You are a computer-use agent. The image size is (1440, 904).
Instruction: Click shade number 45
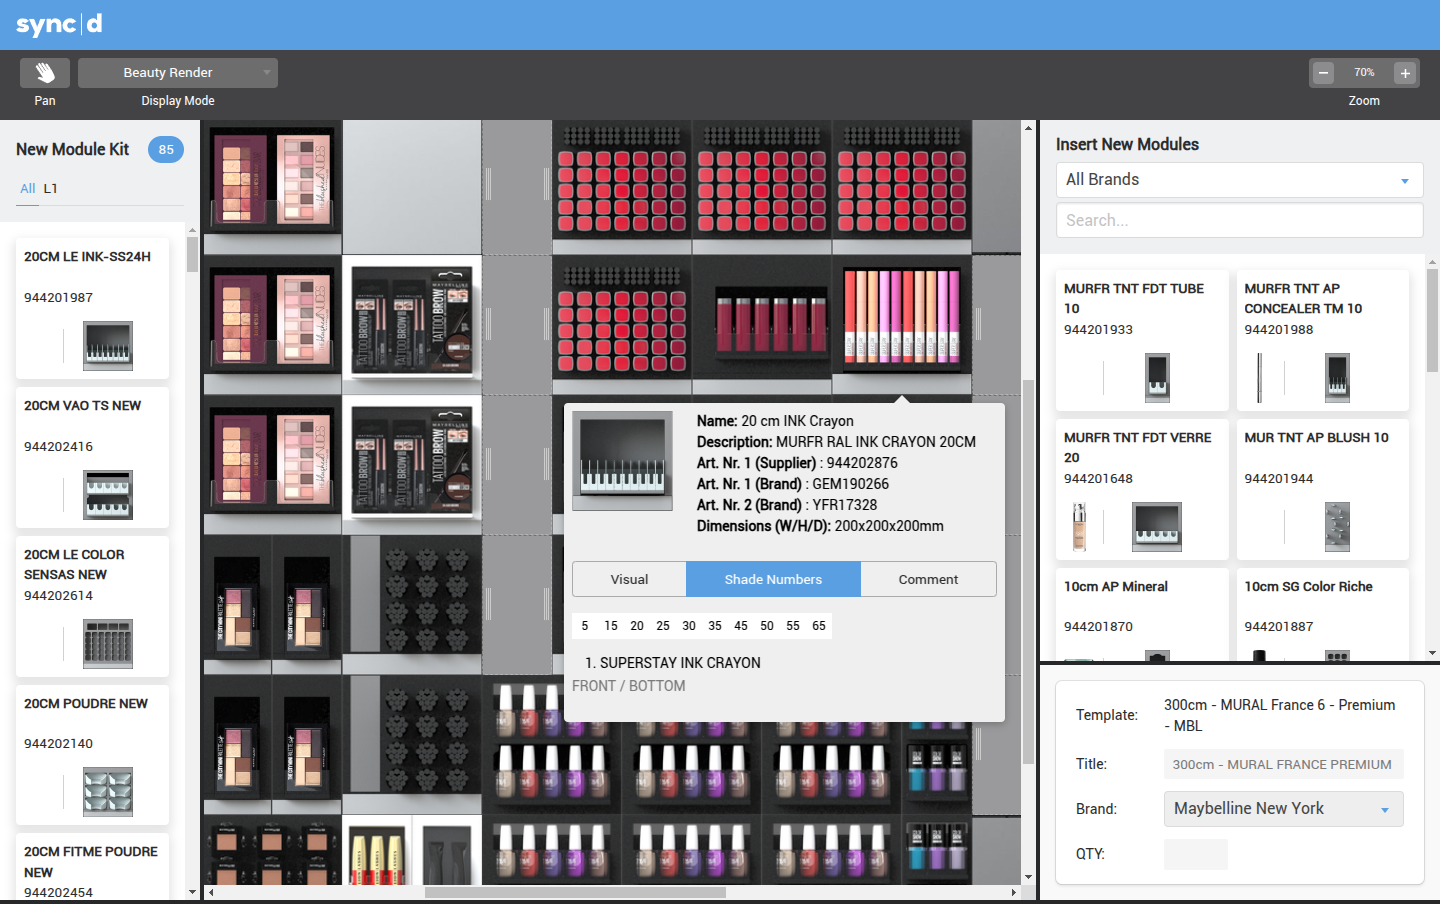741,626
